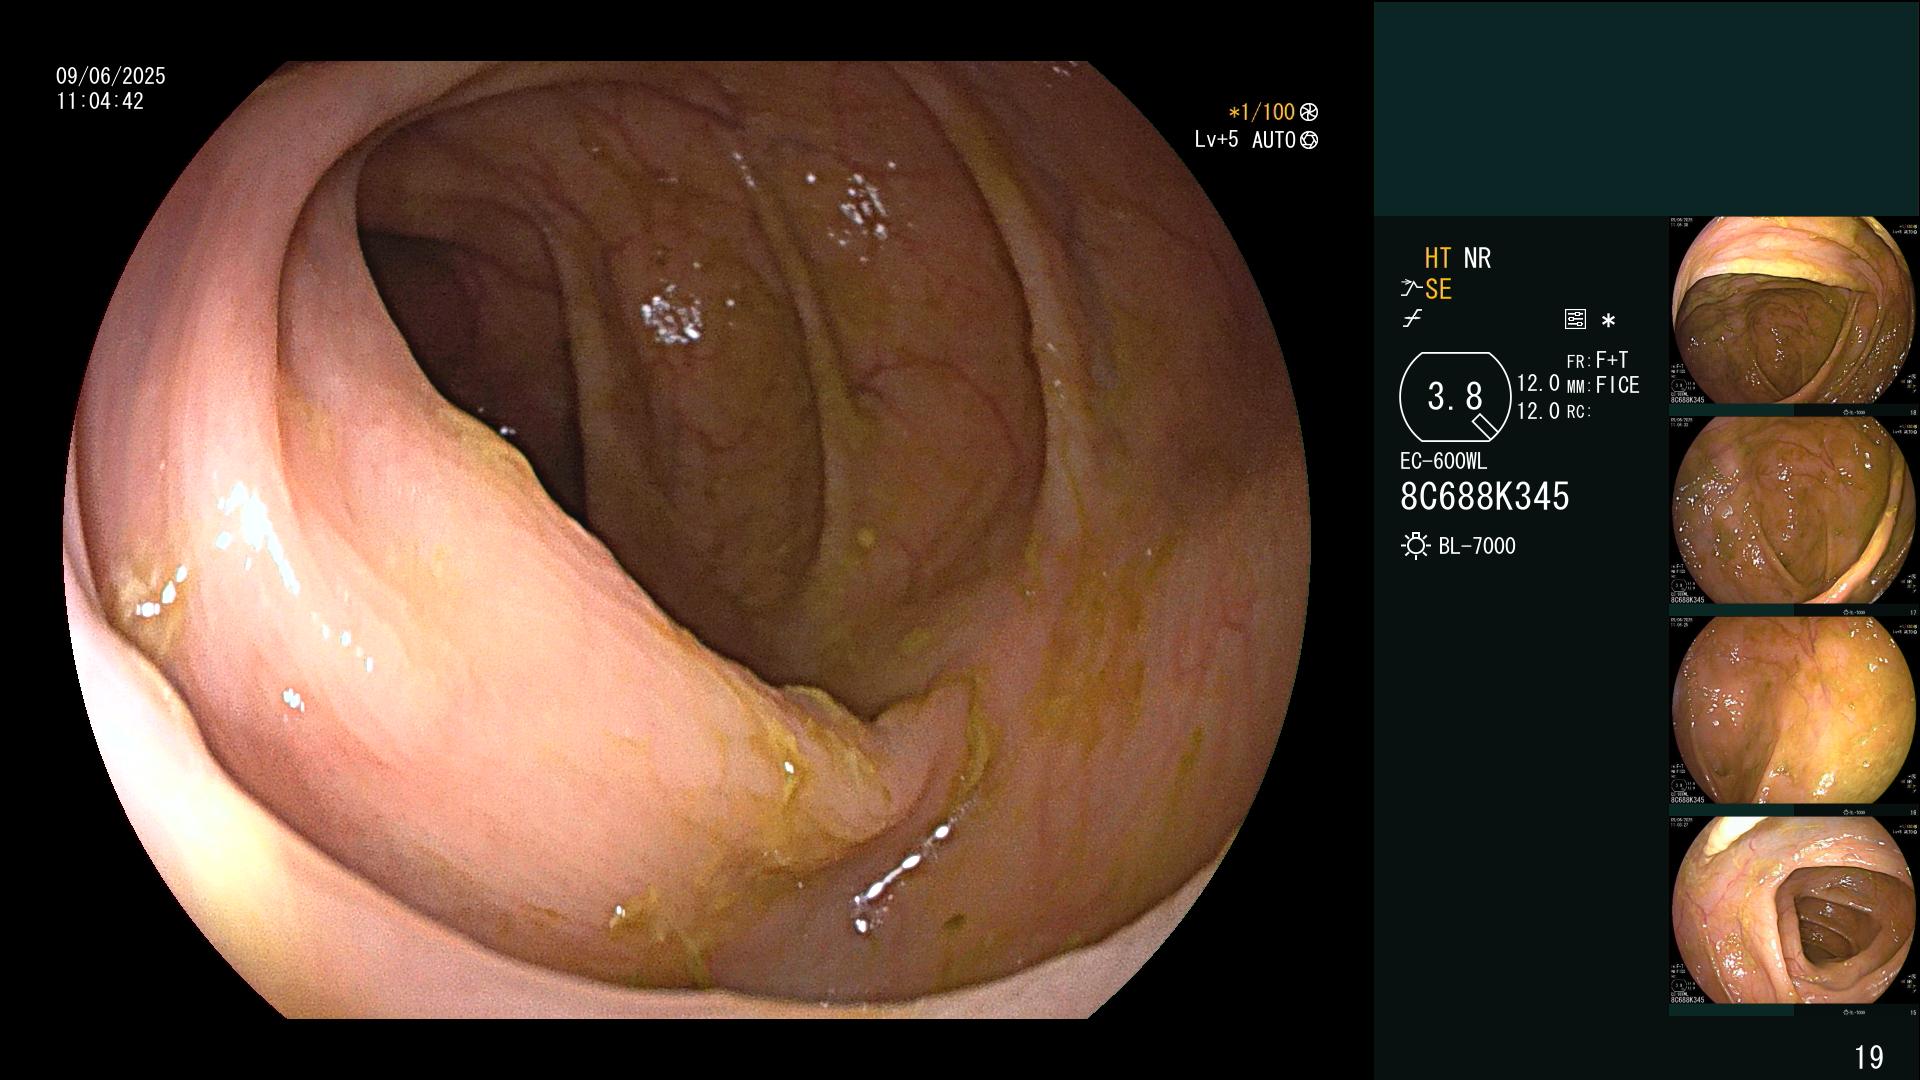This screenshot has height=1080, width=1920.
Task: Click the lower 12.0 diameter value
Action: (1538, 411)
